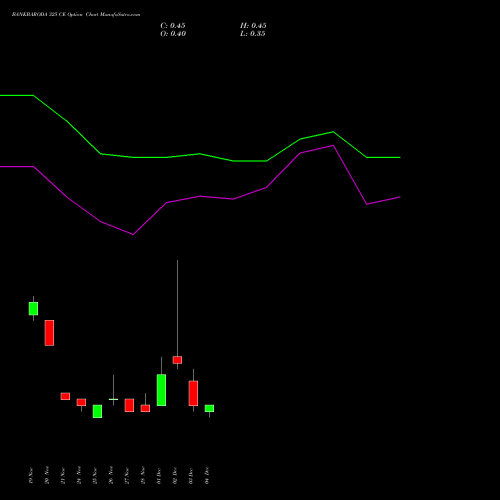Click the 04 Dec date label
This screenshot has width=500, height=500.
[207, 475]
